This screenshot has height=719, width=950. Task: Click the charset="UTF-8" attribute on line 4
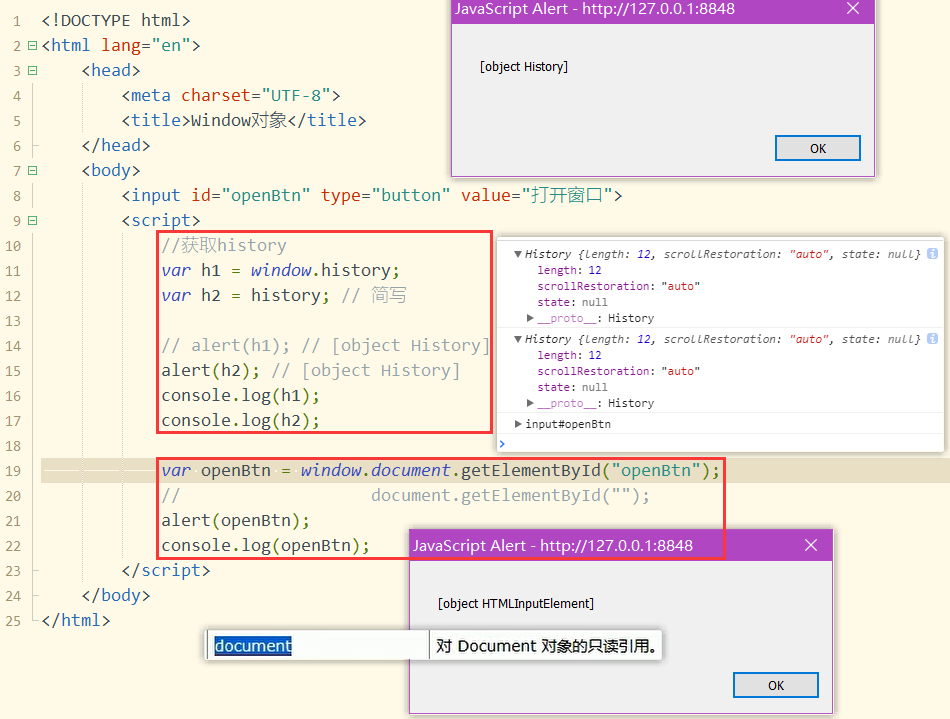pos(256,95)
